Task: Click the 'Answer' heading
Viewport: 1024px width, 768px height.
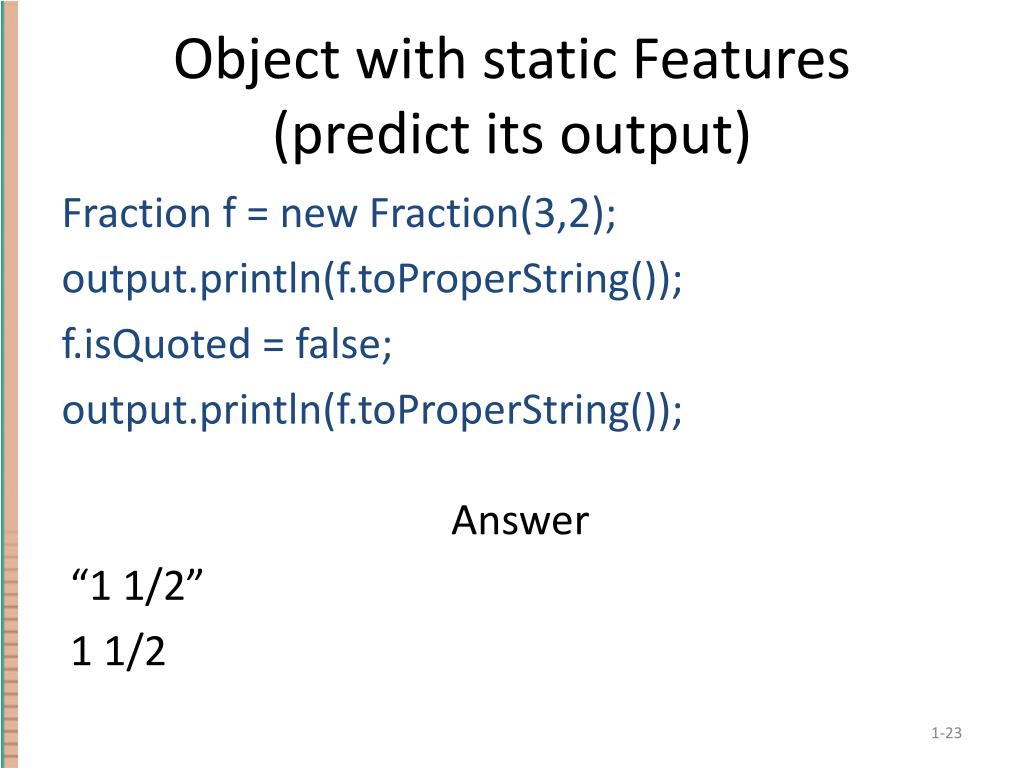Action: pos(520,520)
